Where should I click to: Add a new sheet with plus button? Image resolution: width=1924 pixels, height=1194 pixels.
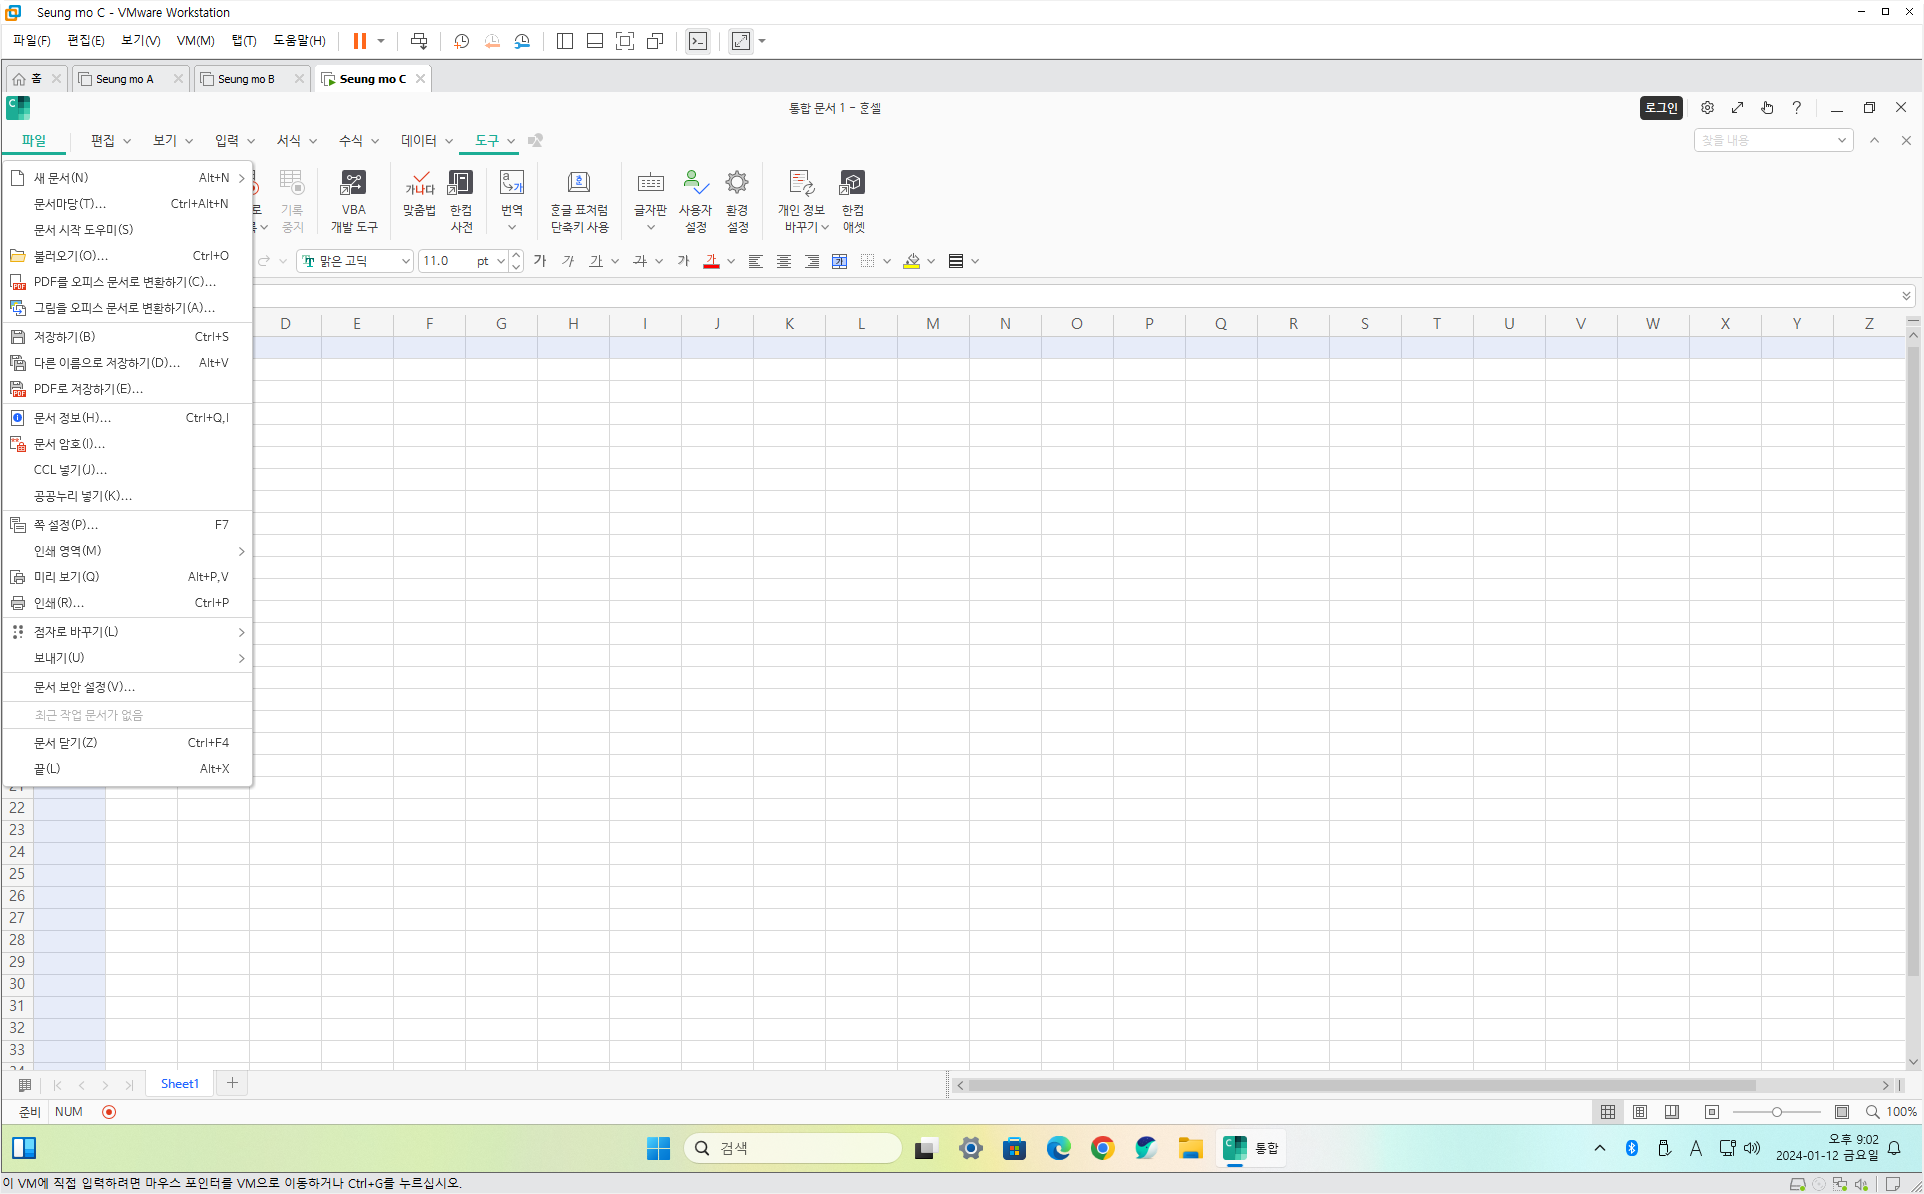click(x=232, y=1083)
